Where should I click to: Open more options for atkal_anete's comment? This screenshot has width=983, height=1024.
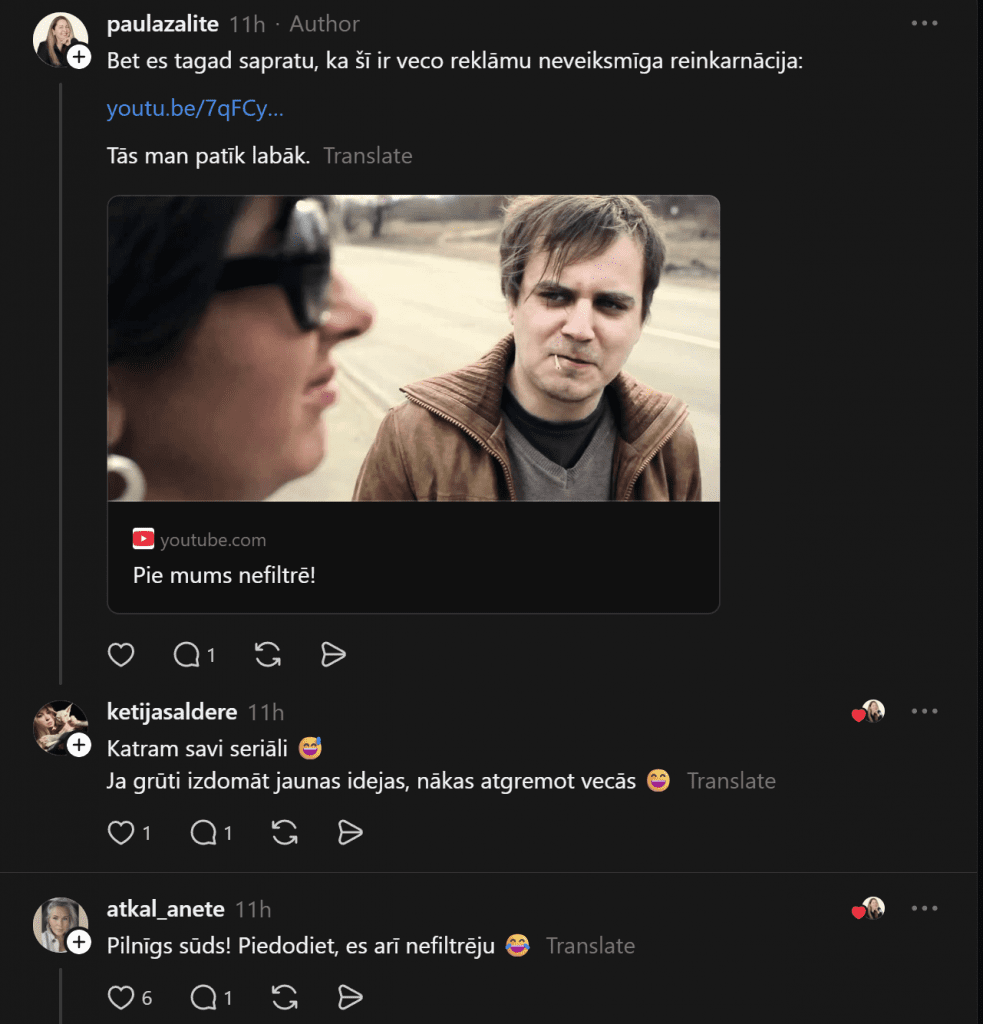[924, 909]
